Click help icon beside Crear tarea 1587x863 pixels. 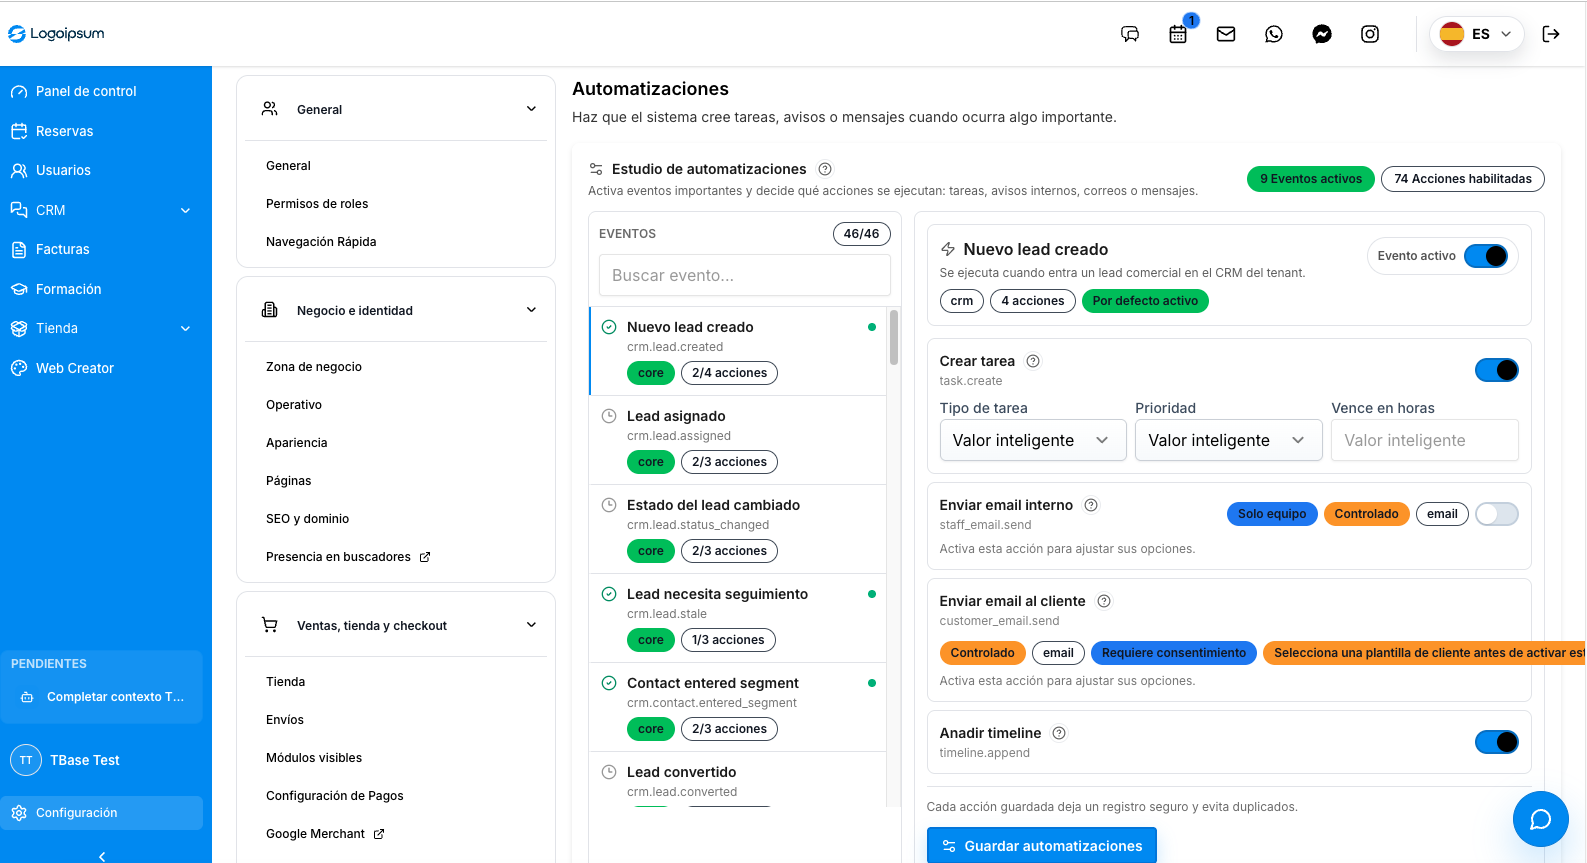[1033, 361]
